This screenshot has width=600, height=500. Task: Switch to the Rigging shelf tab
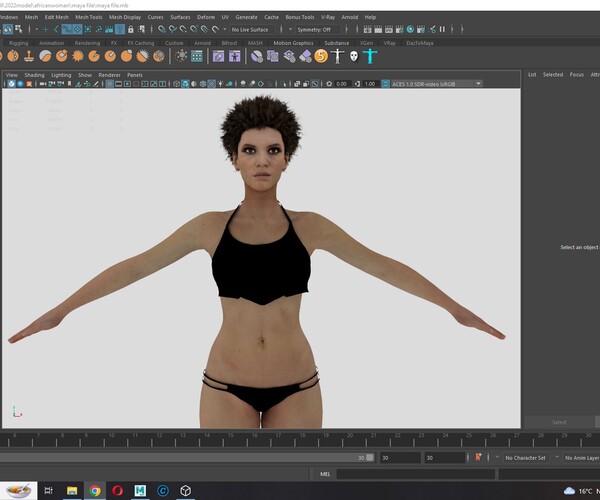[x=18, y=43]
